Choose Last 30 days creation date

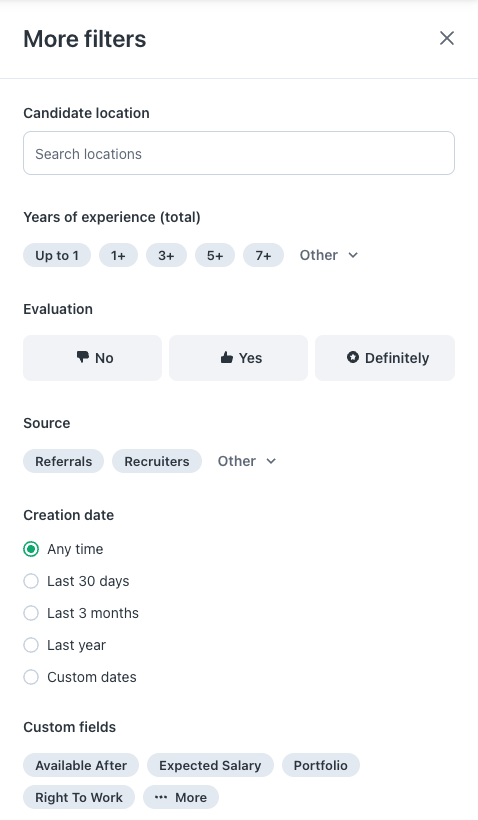click(31, 581)
